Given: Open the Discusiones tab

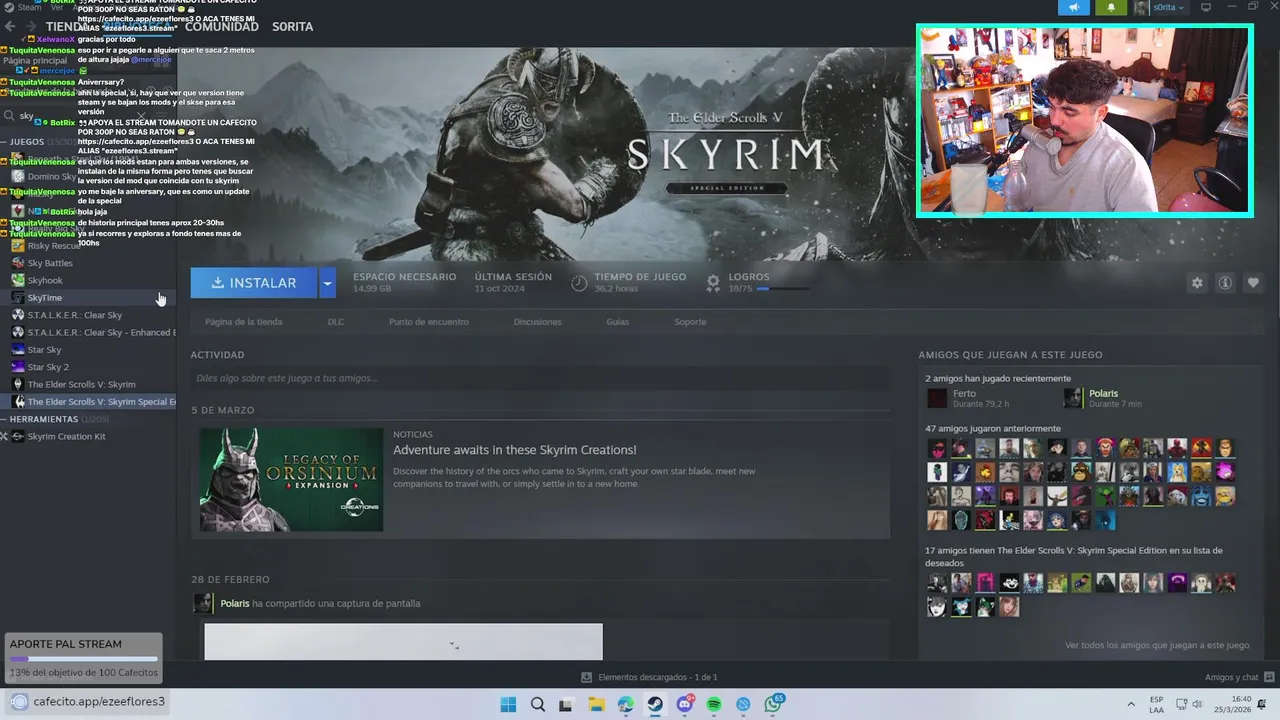Looking at the screenshot, I should 538,322.
